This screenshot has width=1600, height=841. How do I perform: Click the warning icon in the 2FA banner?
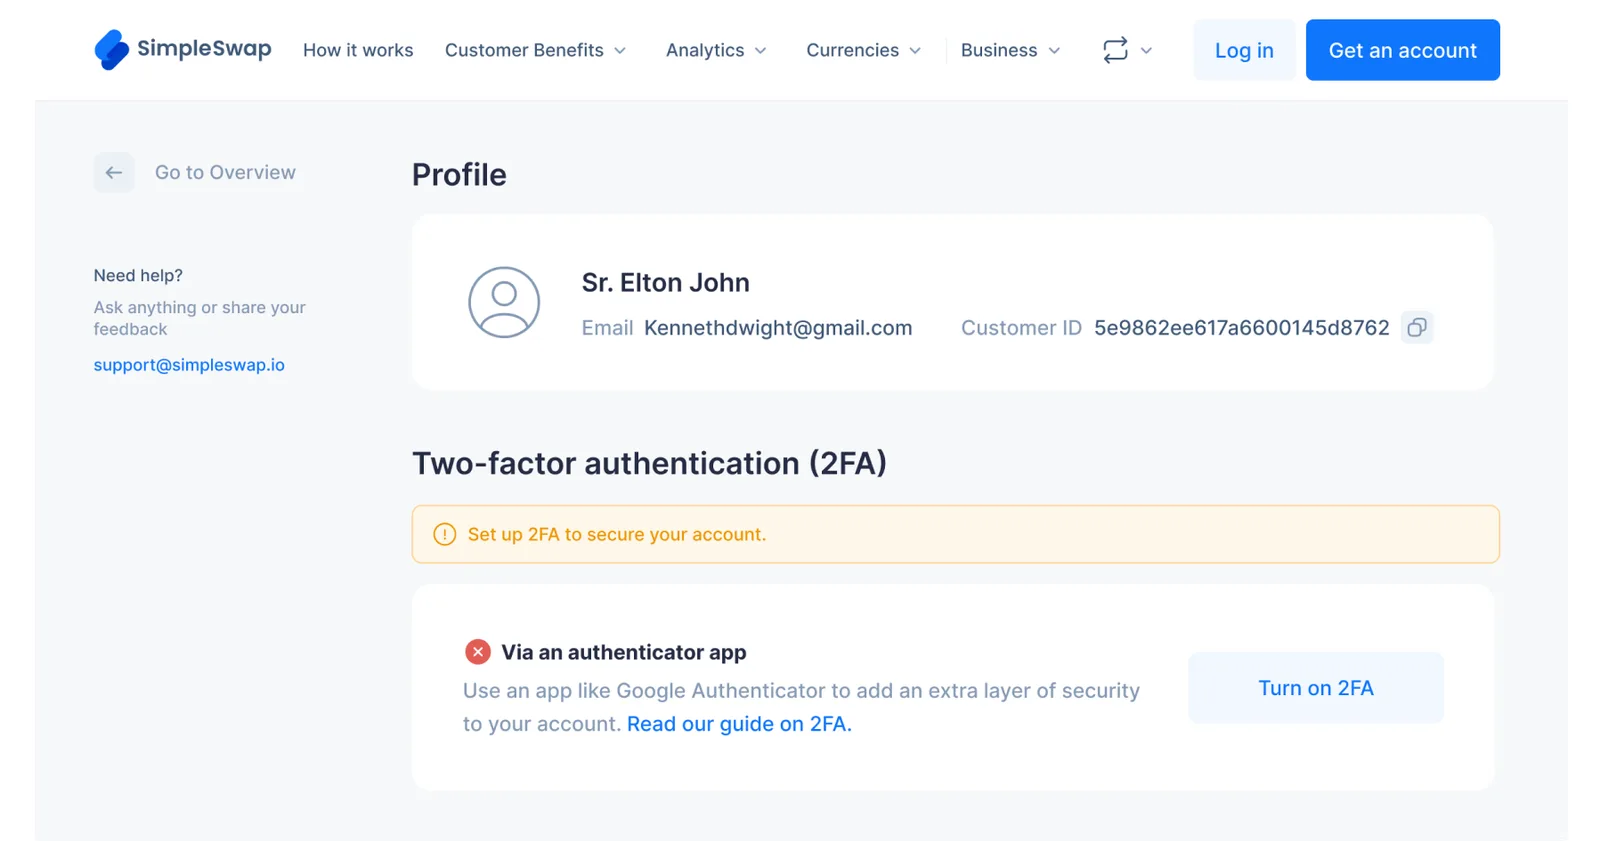click(445, 534)
